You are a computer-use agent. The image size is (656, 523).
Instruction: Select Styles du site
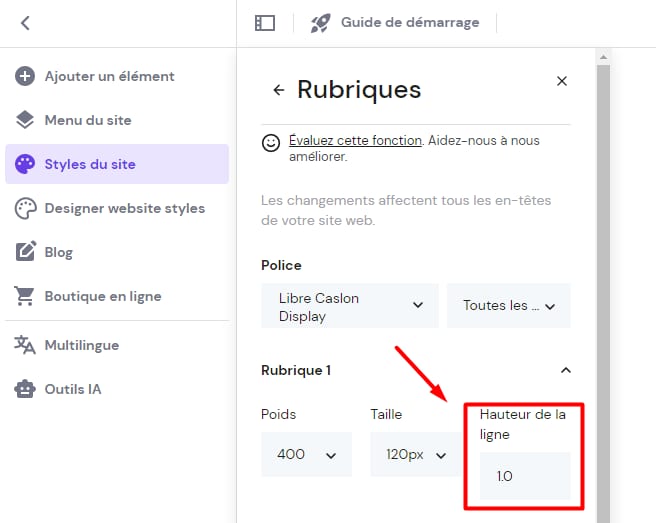coord(117,164)
